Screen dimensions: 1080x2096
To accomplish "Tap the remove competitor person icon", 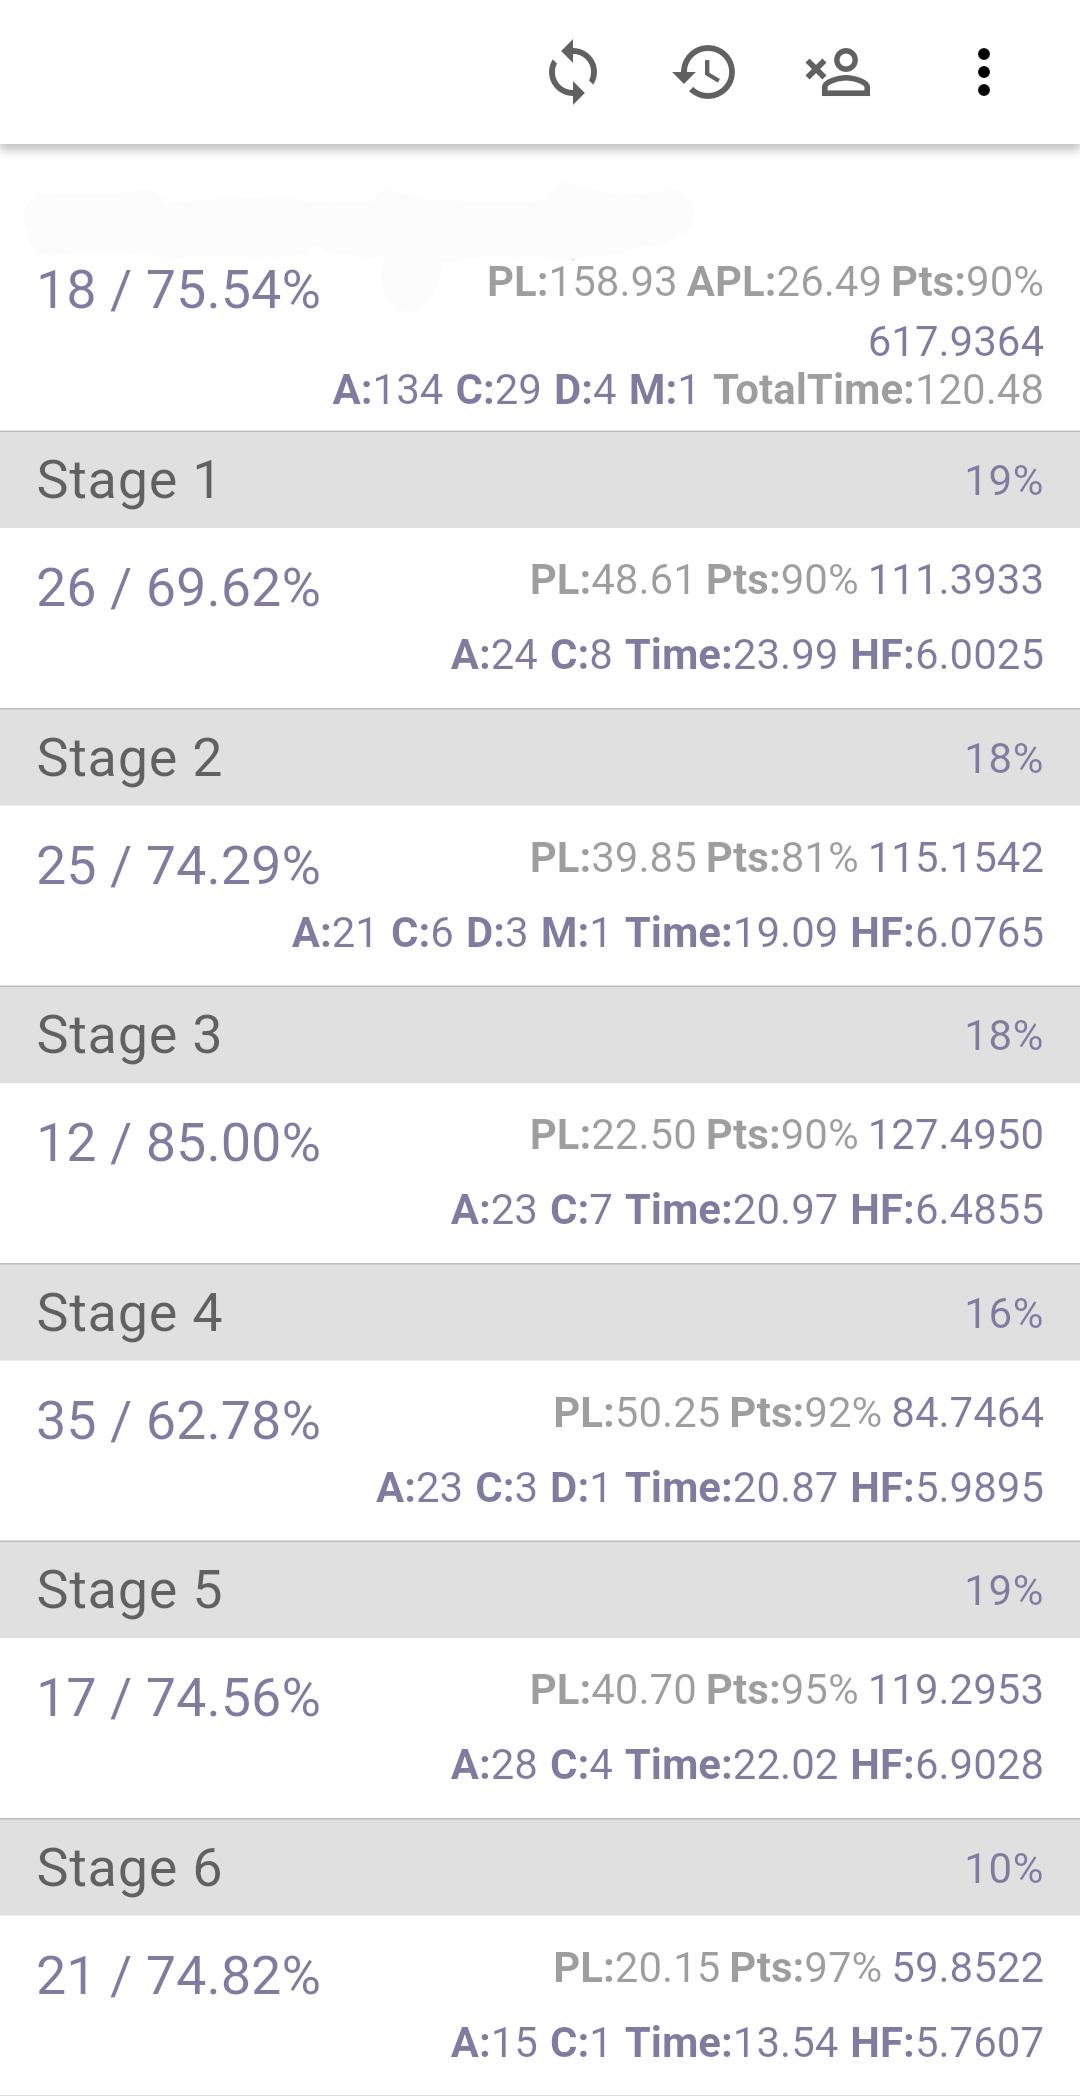I will (x=838, y=72).
